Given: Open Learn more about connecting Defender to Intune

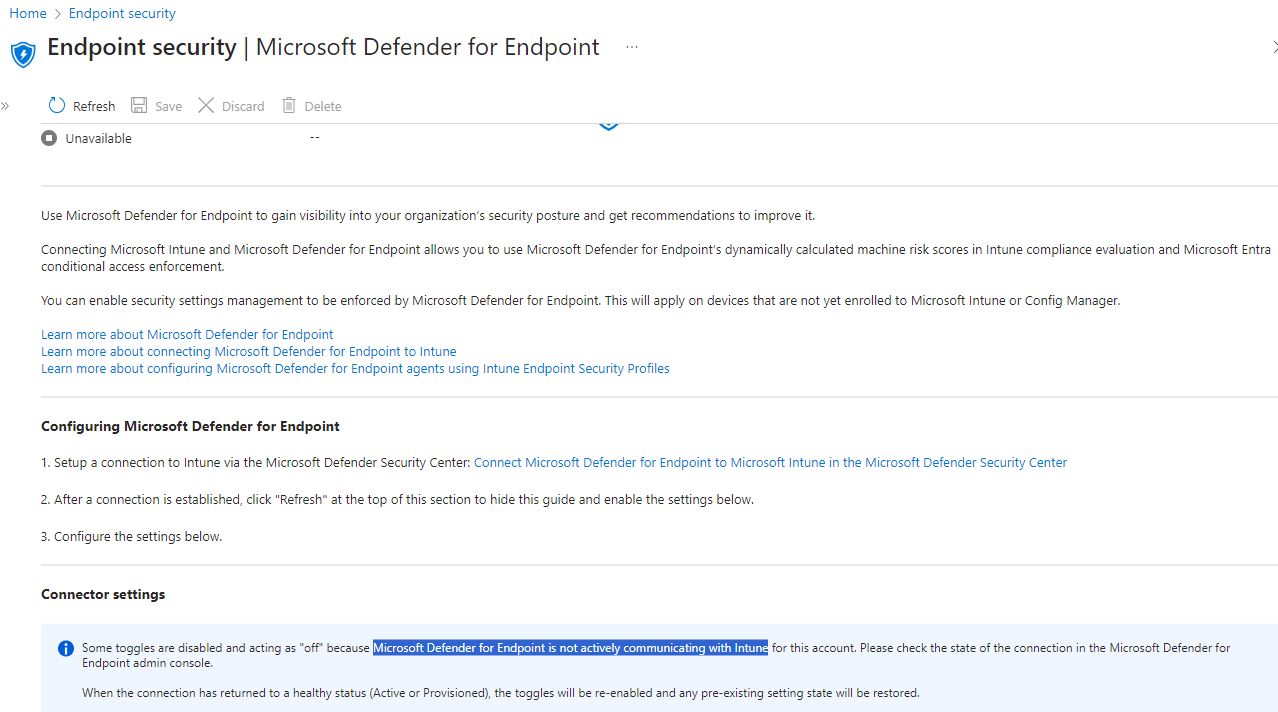Looking at the screenshot, I should (x=249, y=351).
